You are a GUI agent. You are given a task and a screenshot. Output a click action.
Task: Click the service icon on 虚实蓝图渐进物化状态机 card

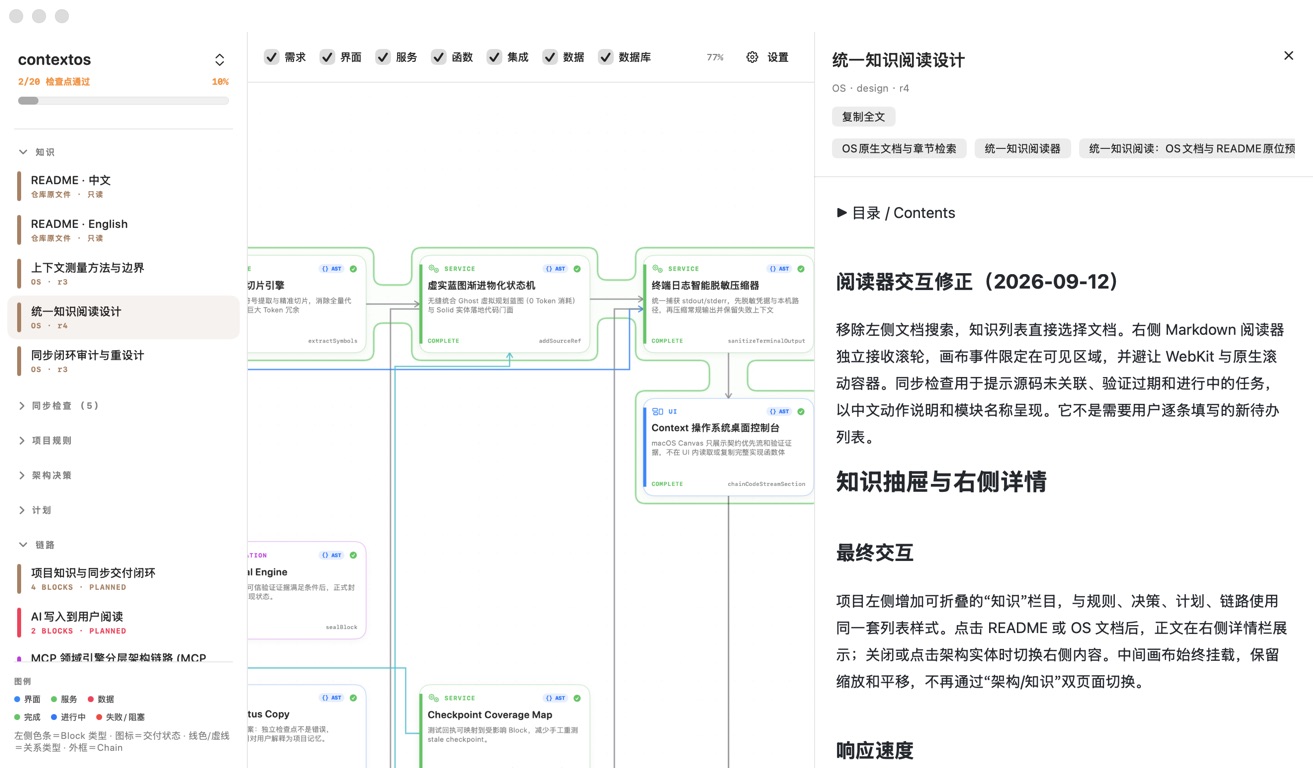click(434, 269)
